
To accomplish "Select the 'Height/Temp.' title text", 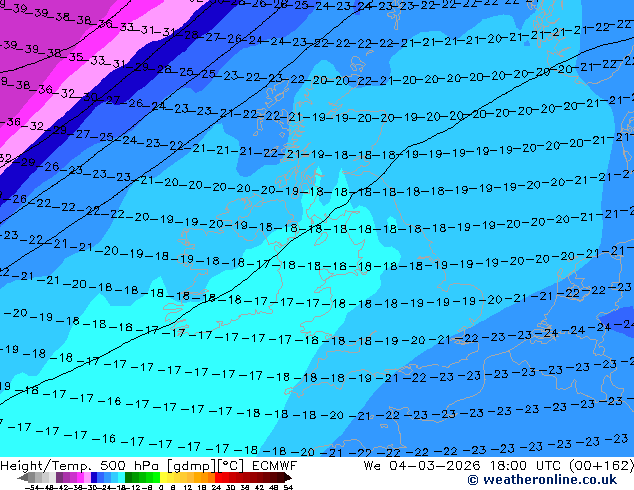I will 46,466.
